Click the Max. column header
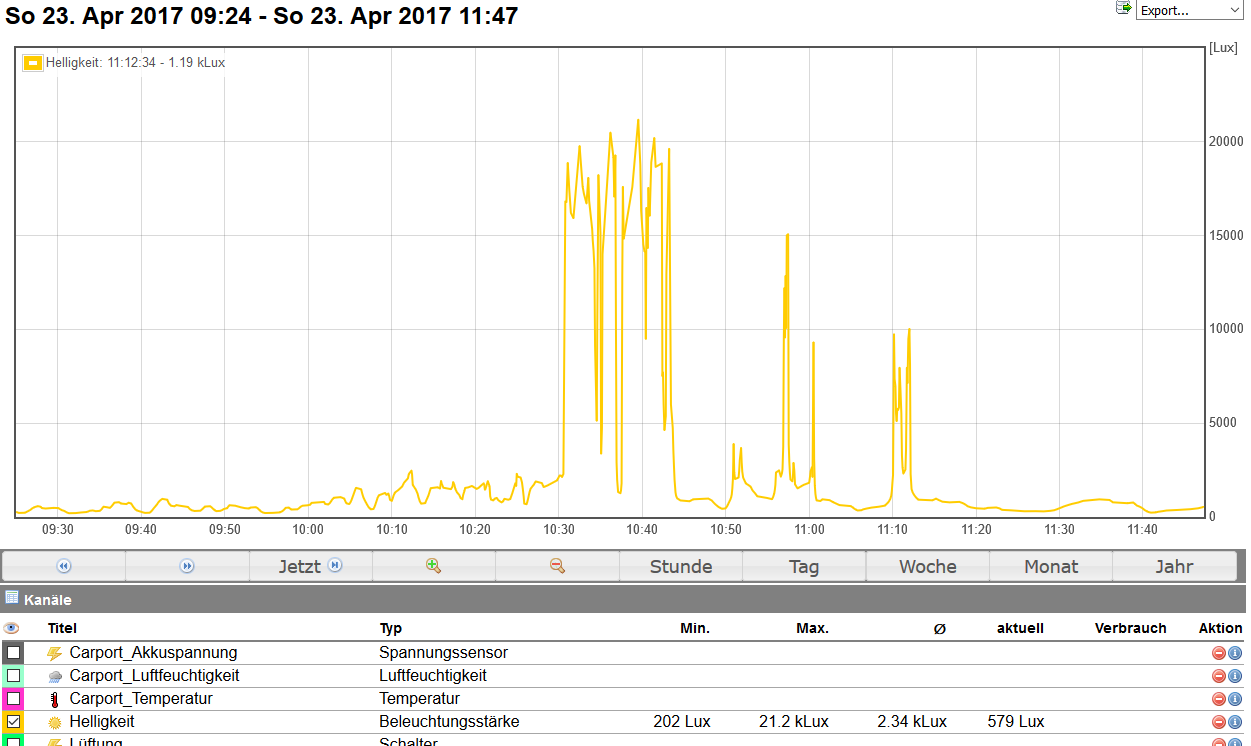 coord(812,629)
